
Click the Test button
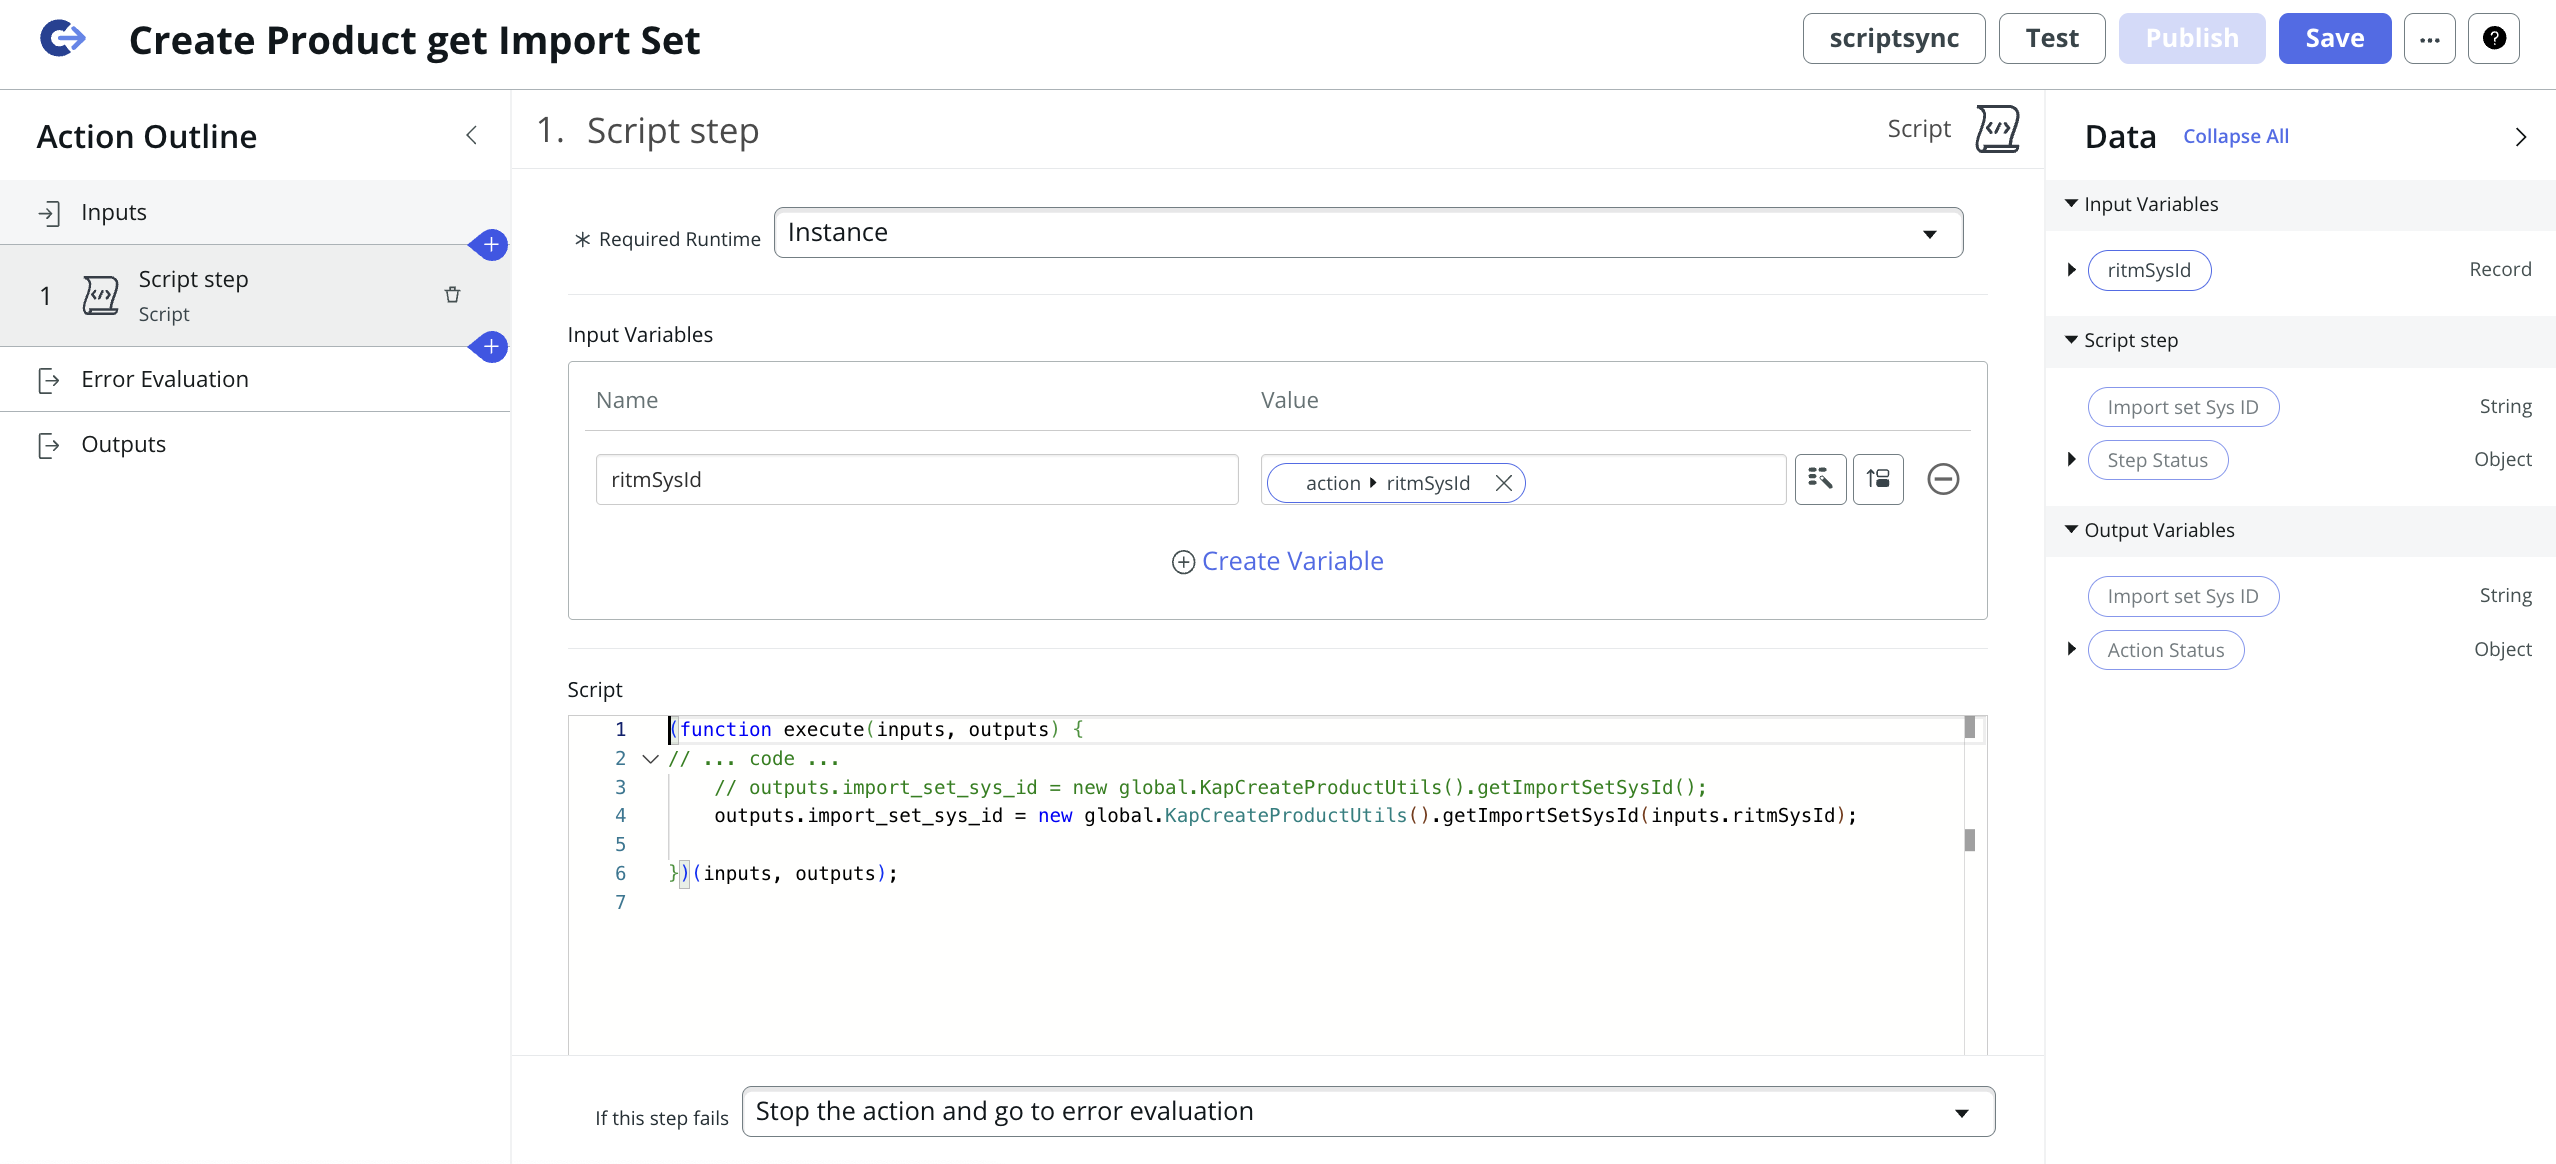click(2052, 39)
